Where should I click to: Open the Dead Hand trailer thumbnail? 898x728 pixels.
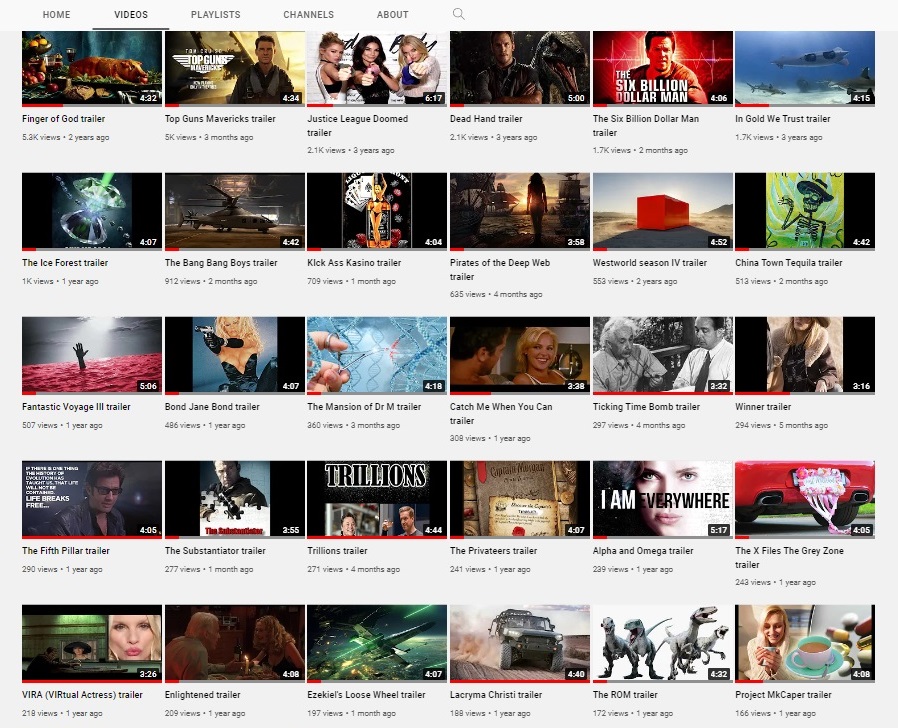click(x=519, y=68)
